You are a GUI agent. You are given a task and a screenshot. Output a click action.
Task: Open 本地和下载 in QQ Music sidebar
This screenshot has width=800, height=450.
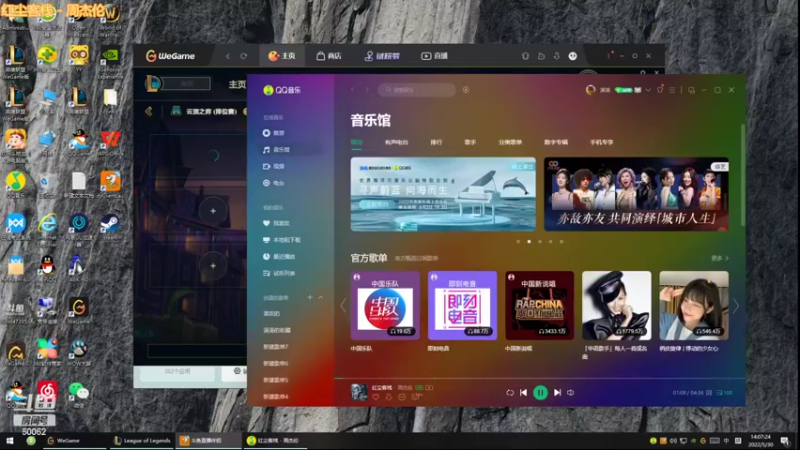[x=281, y=240]
